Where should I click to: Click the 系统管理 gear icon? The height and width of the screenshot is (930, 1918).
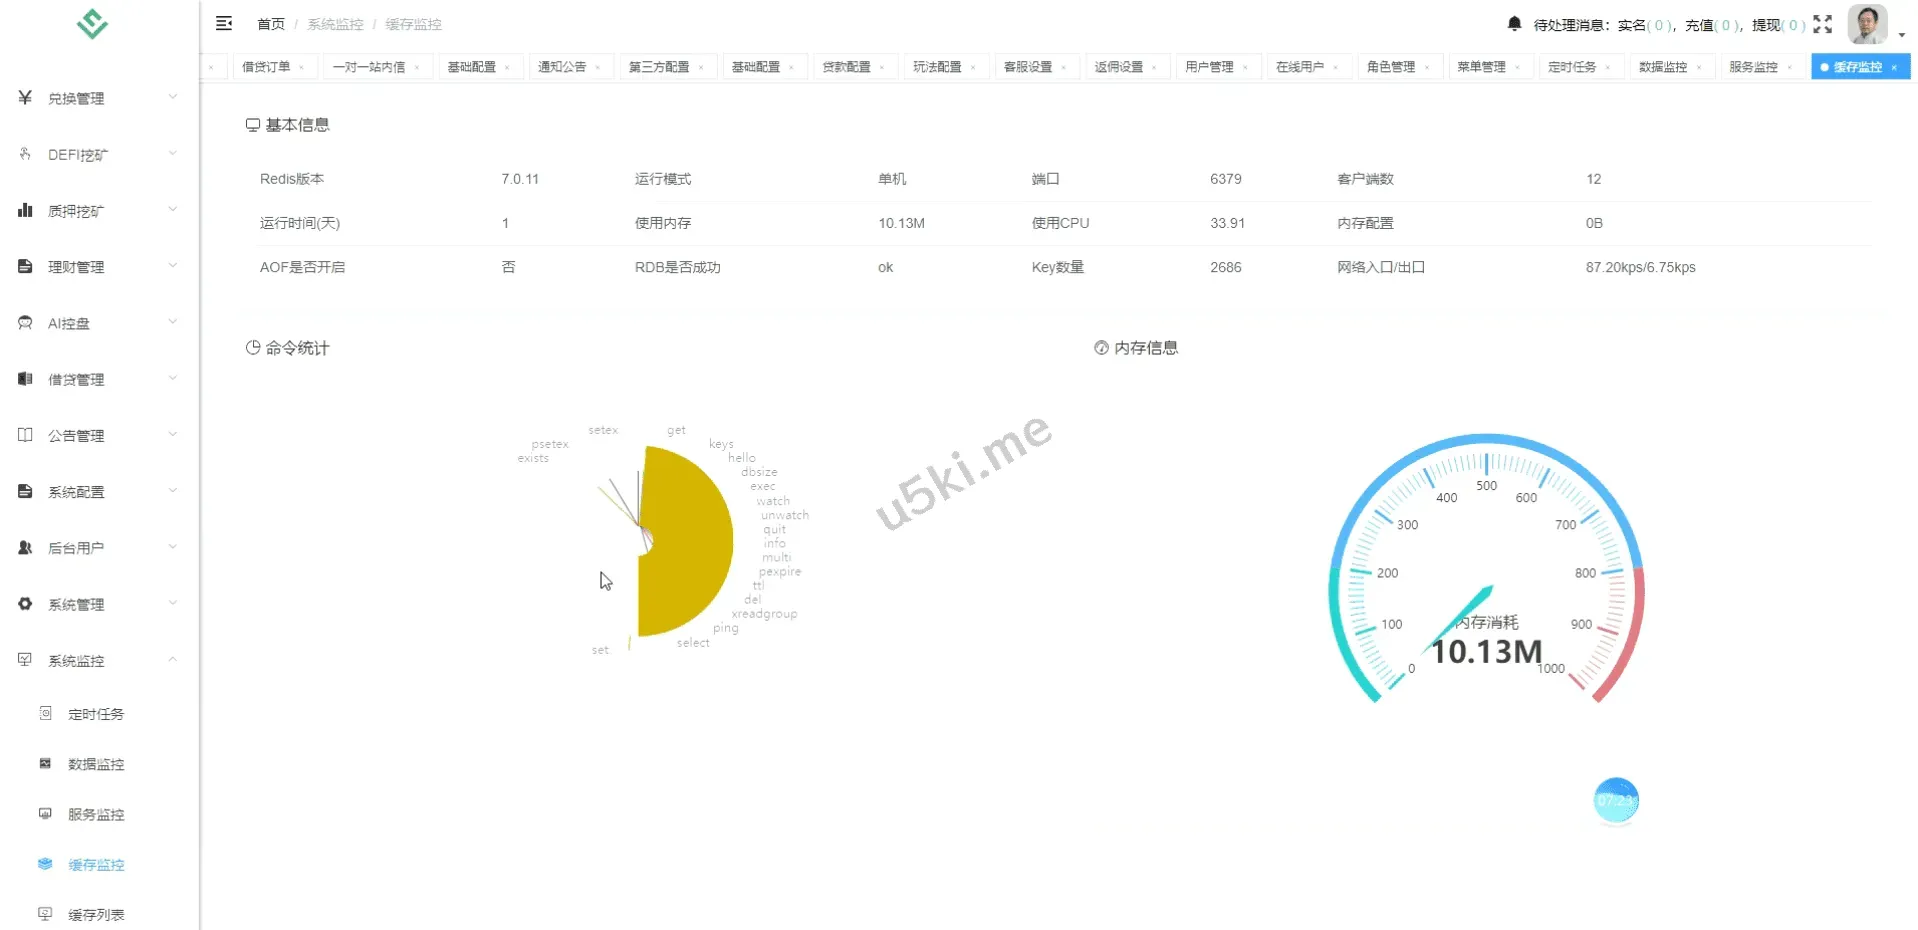click(25, 604)
